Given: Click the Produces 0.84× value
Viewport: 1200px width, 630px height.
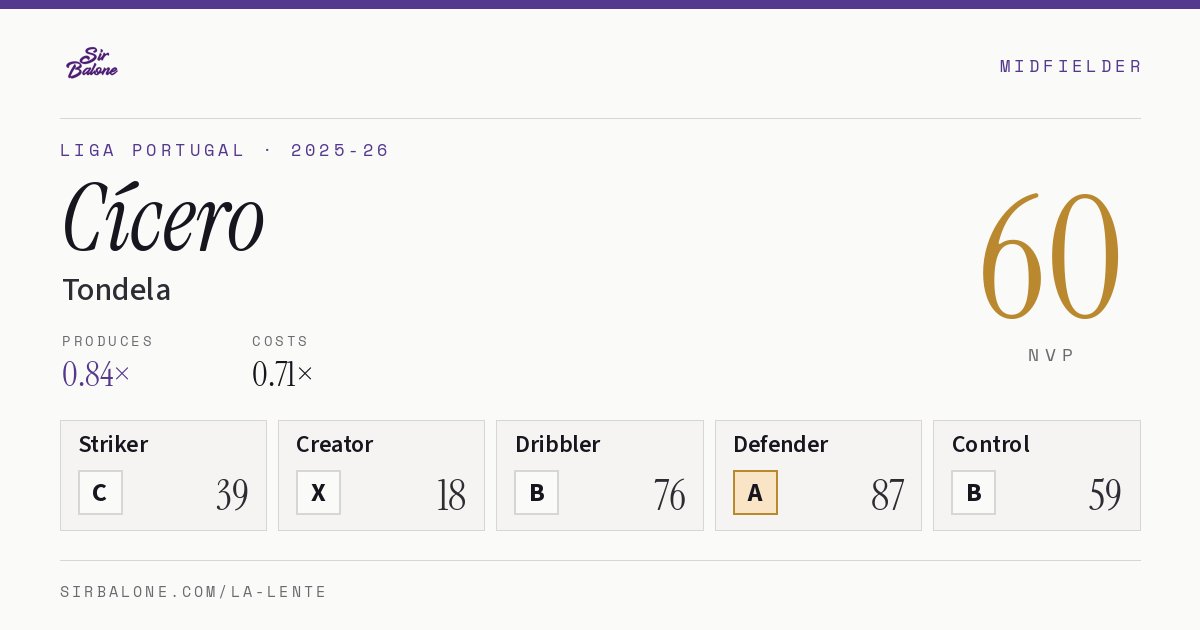Looking at the screenshot, I should pos(96,374).
